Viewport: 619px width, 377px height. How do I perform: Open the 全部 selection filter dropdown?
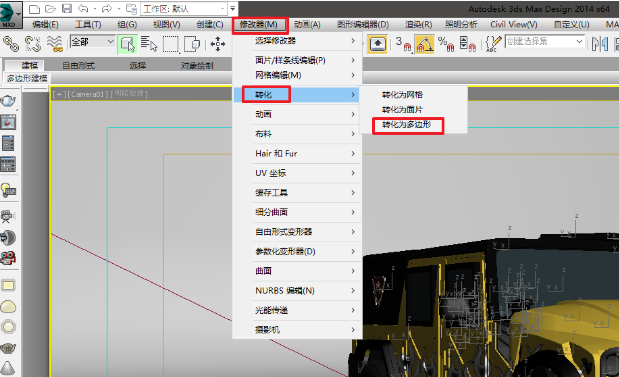92,41
